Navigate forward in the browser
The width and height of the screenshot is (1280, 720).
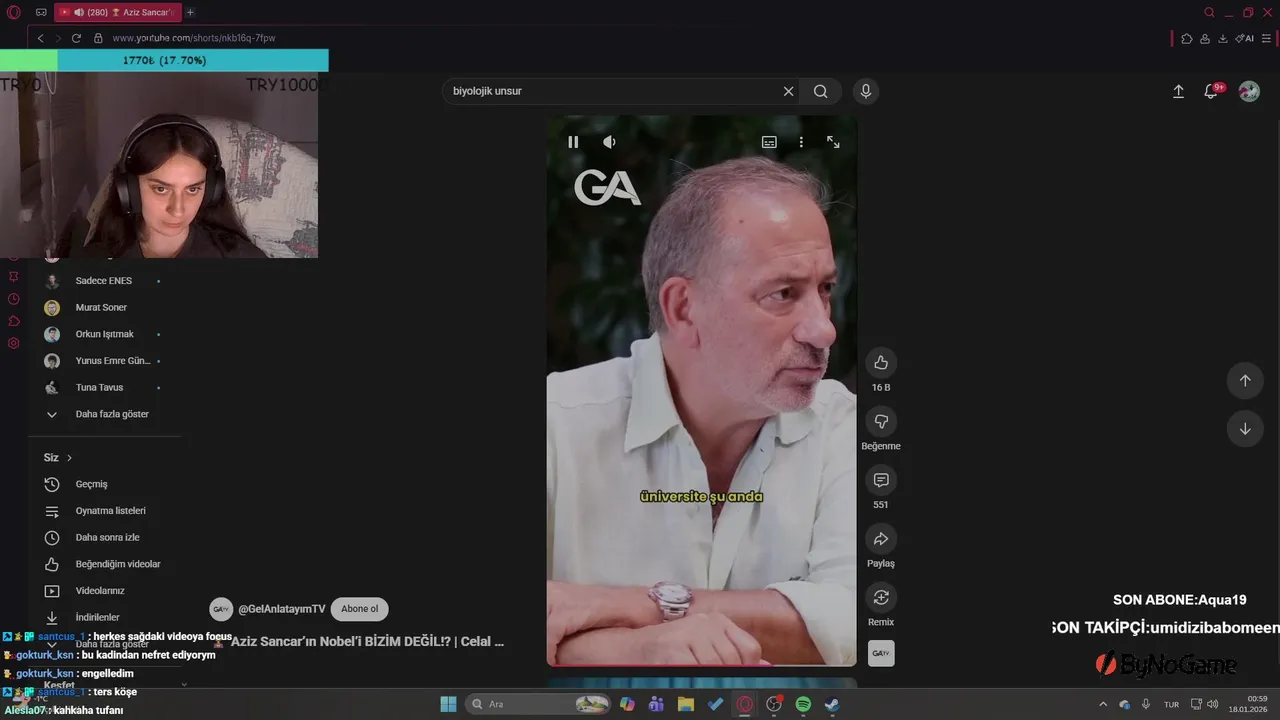coord(58,38)
